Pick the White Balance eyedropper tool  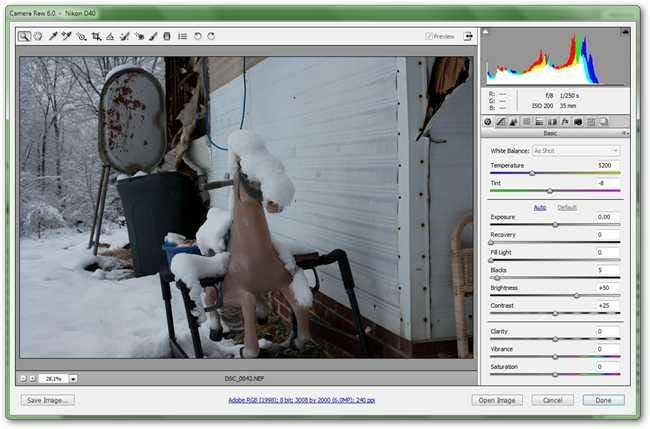[x=53, y=36]
